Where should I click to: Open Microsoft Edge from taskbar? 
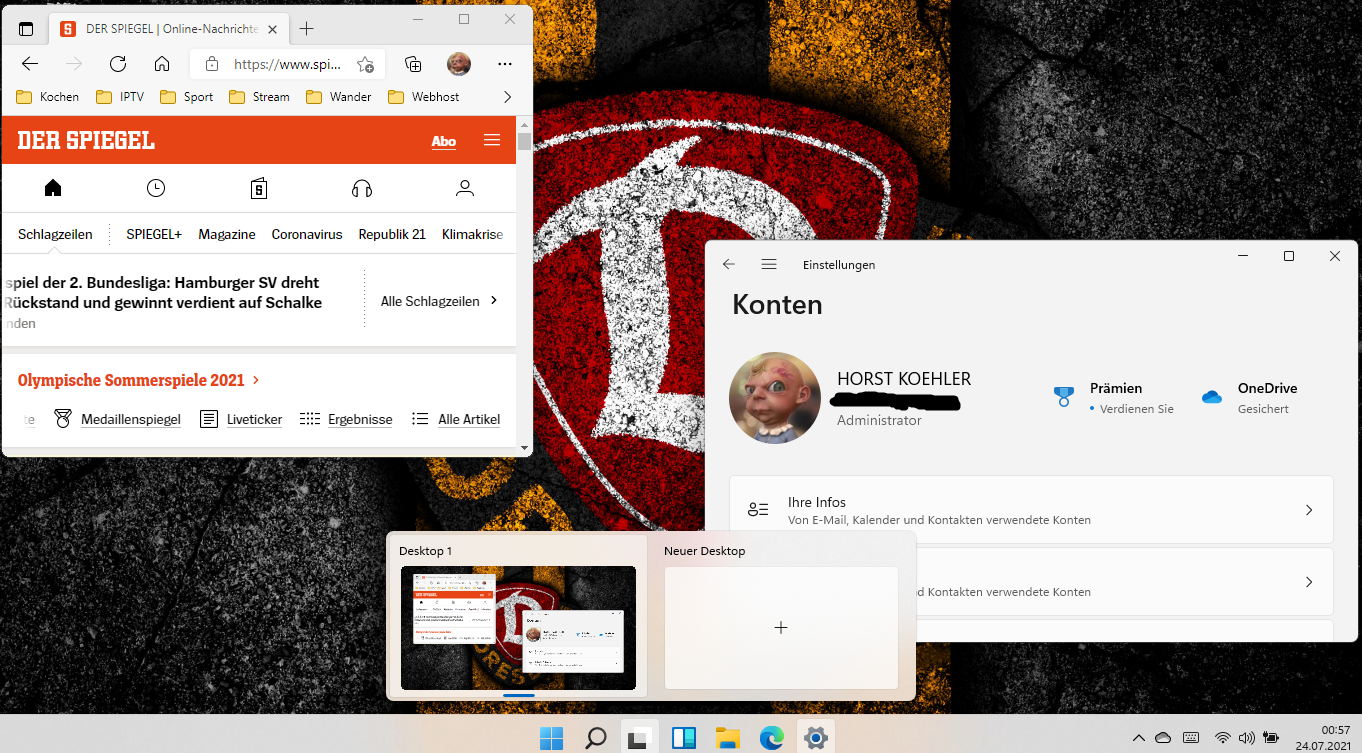point(772,738)
